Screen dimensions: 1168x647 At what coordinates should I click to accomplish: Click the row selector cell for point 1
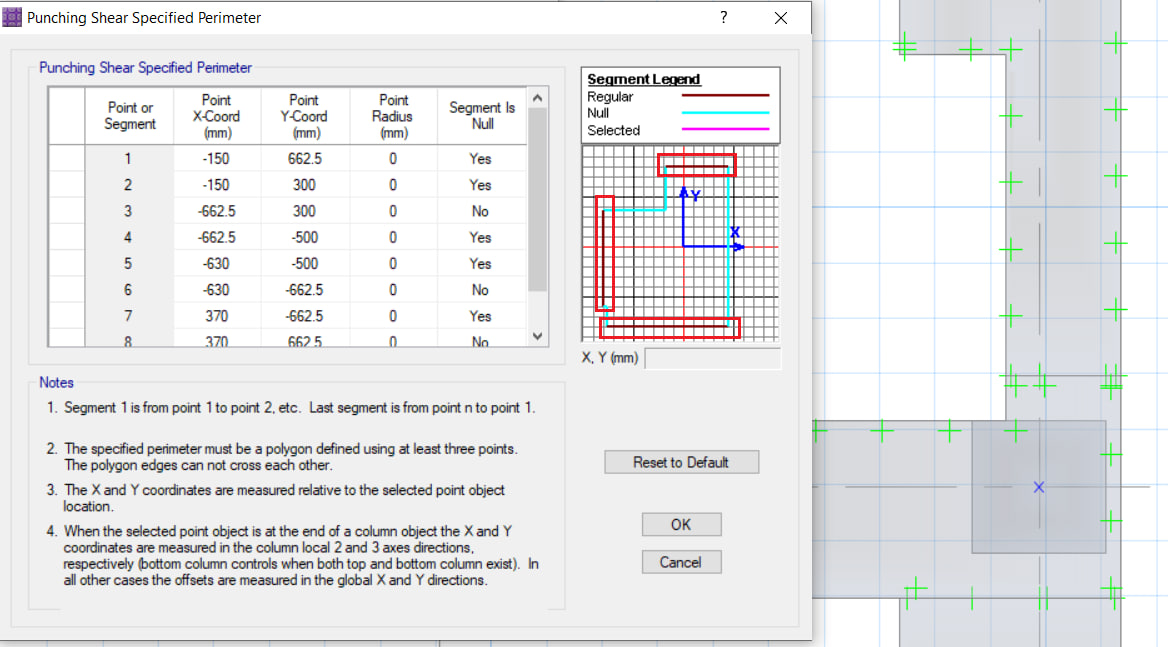tap(67, 159)
